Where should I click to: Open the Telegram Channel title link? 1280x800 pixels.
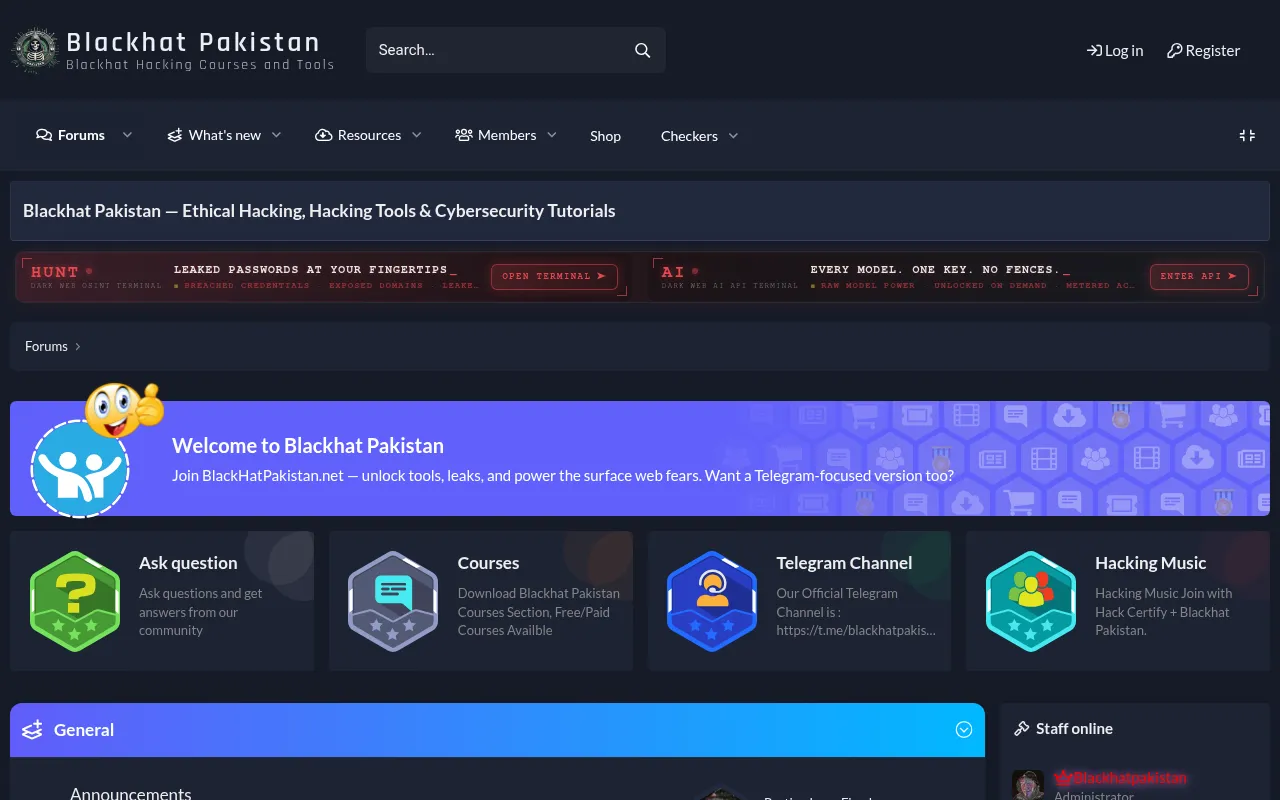pyautogui.click(x=844, y=563)
